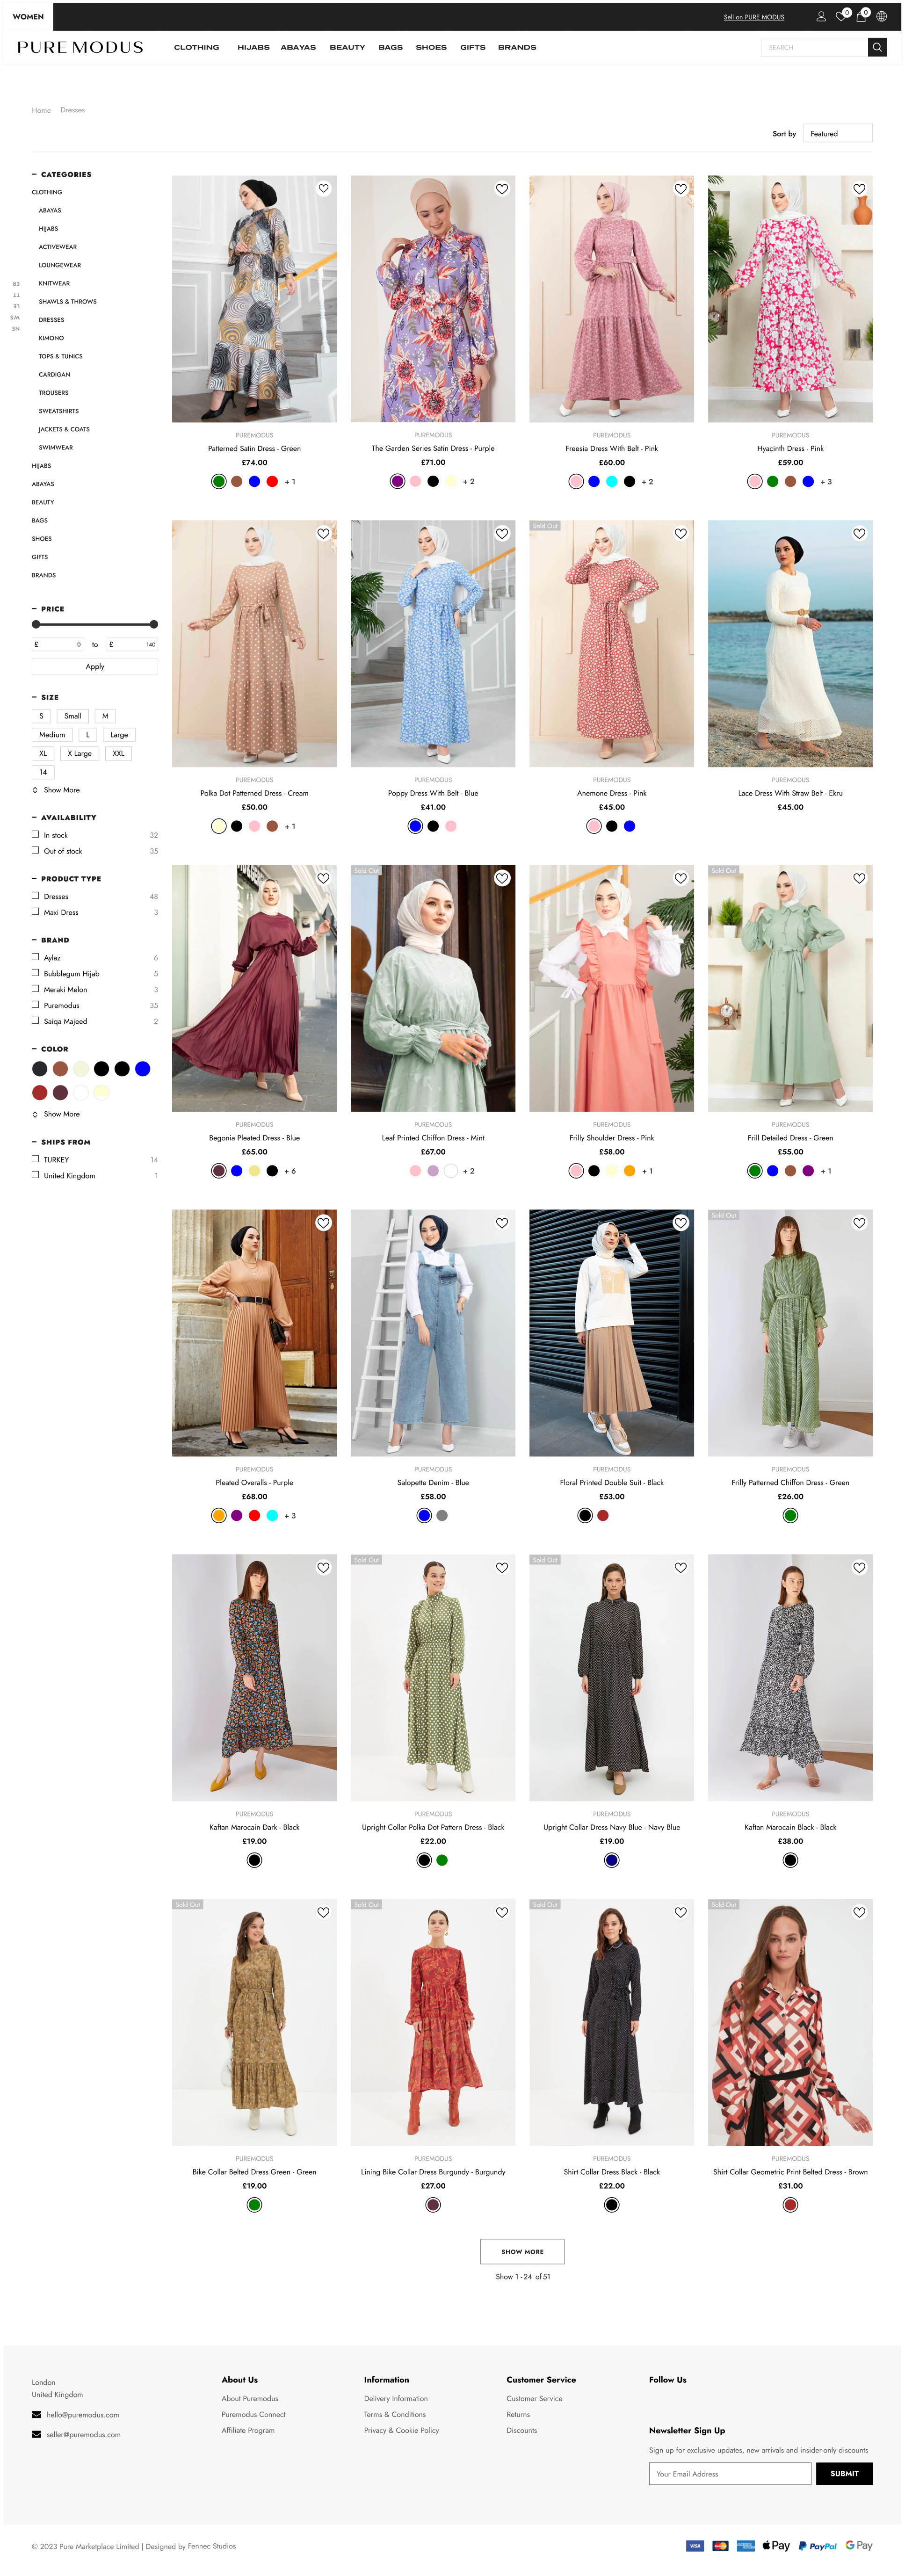Click the newsletter email address field
This screenshot has height=2576, width=905.
tap(729, 2473)
